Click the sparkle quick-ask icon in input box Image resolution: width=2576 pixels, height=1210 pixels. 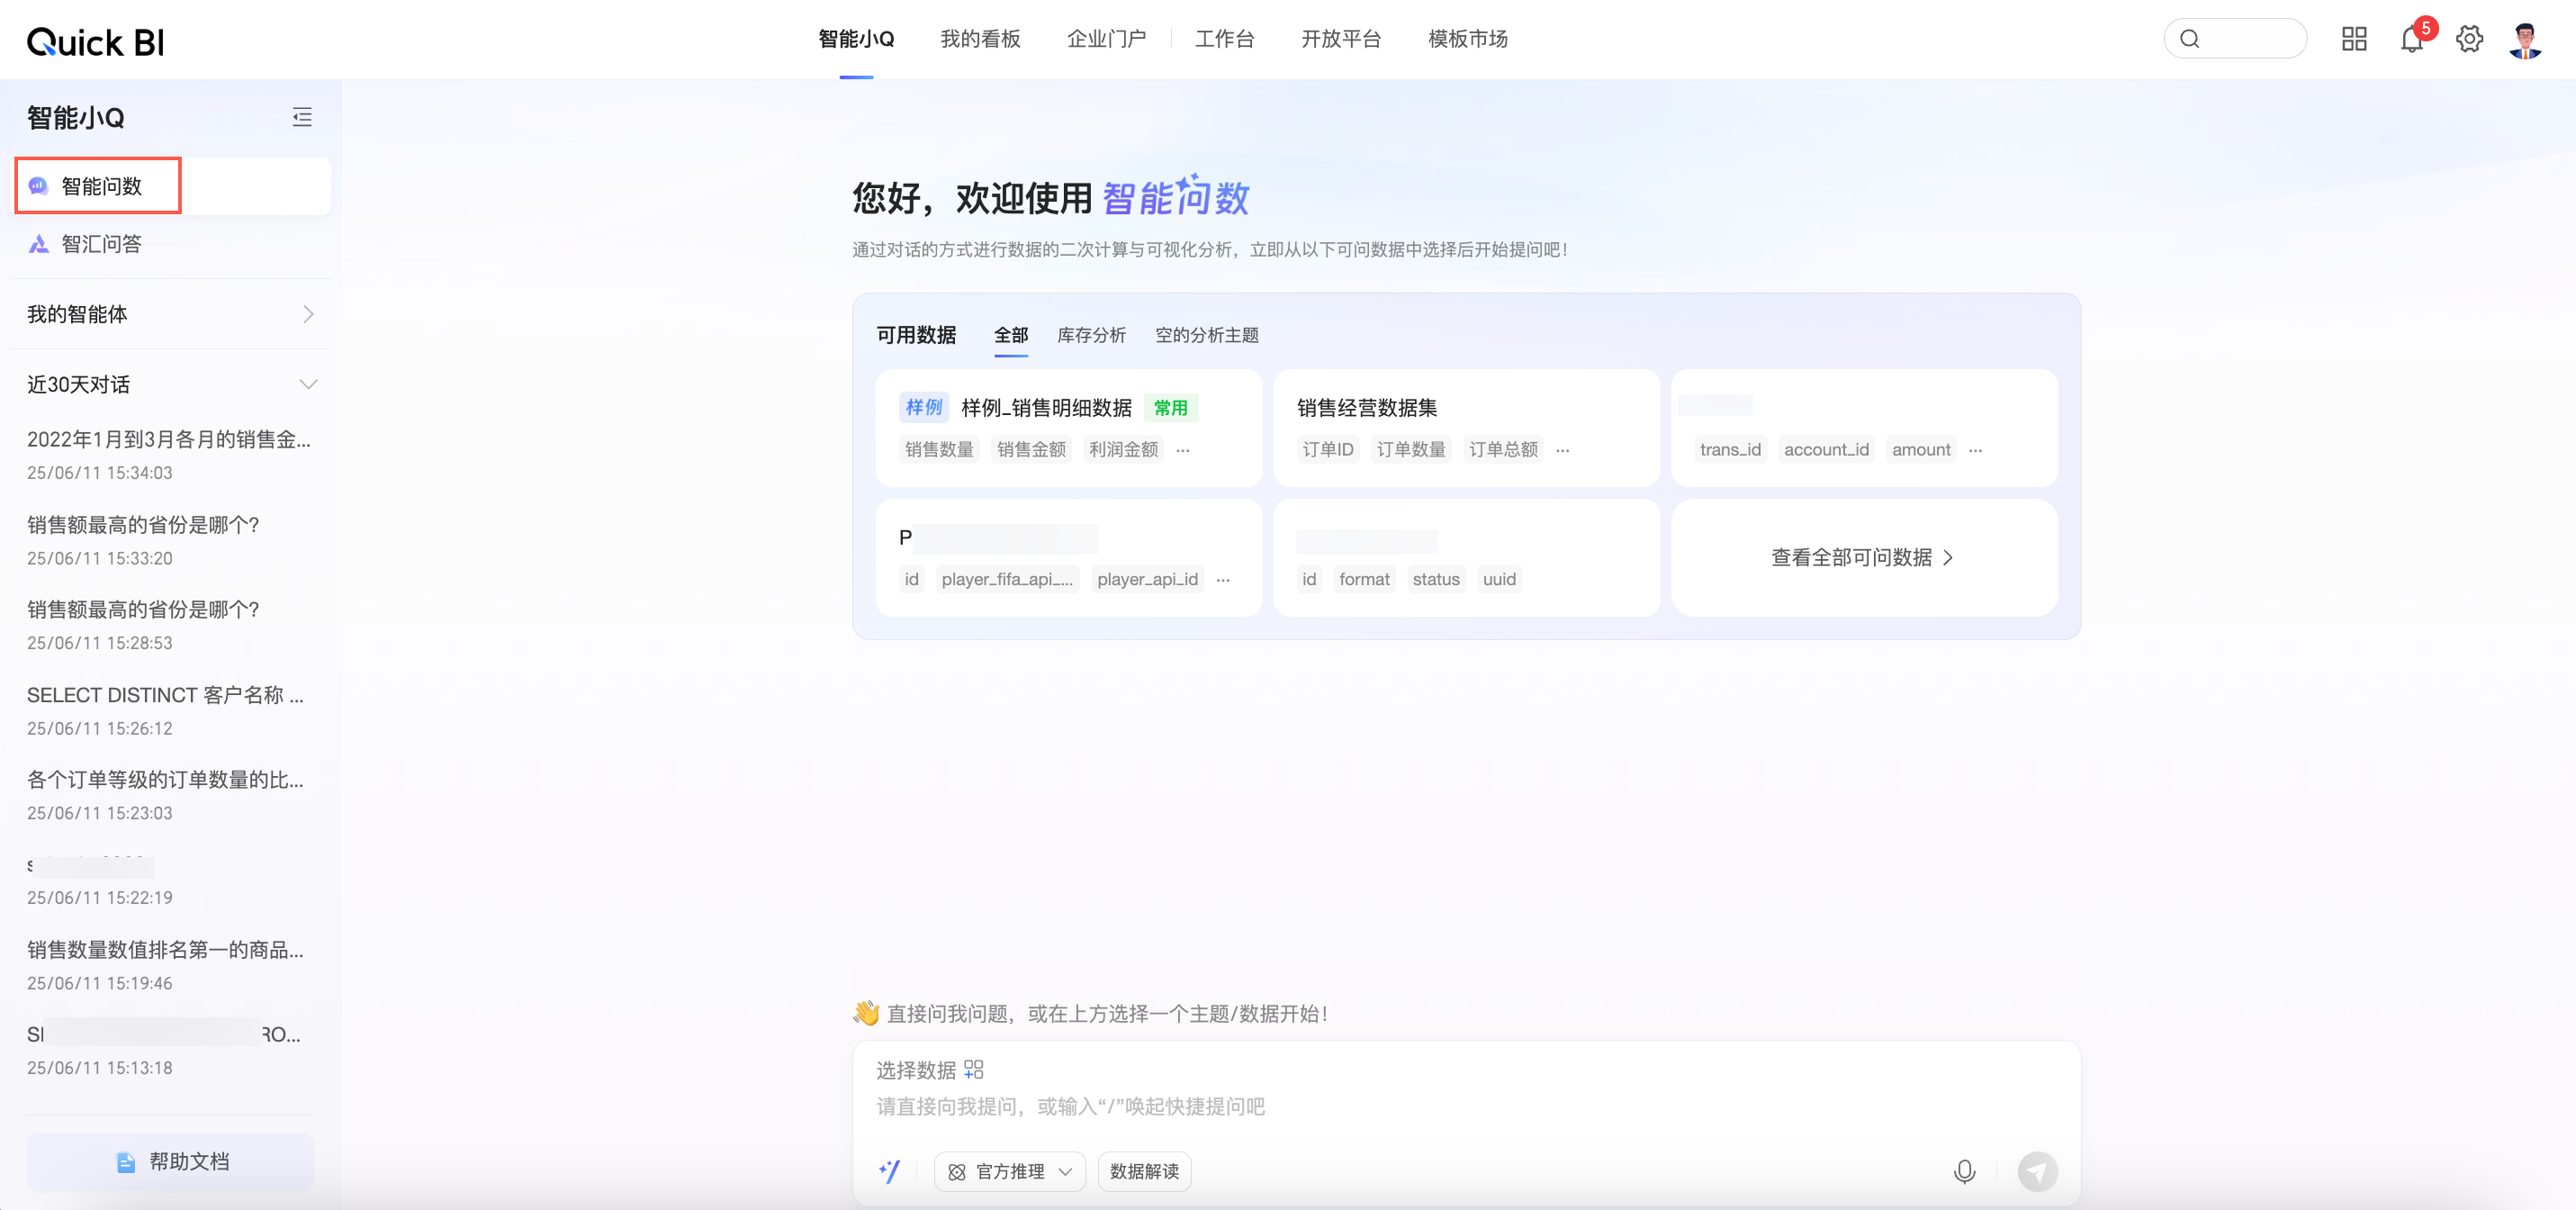(x=889, y=1171)
